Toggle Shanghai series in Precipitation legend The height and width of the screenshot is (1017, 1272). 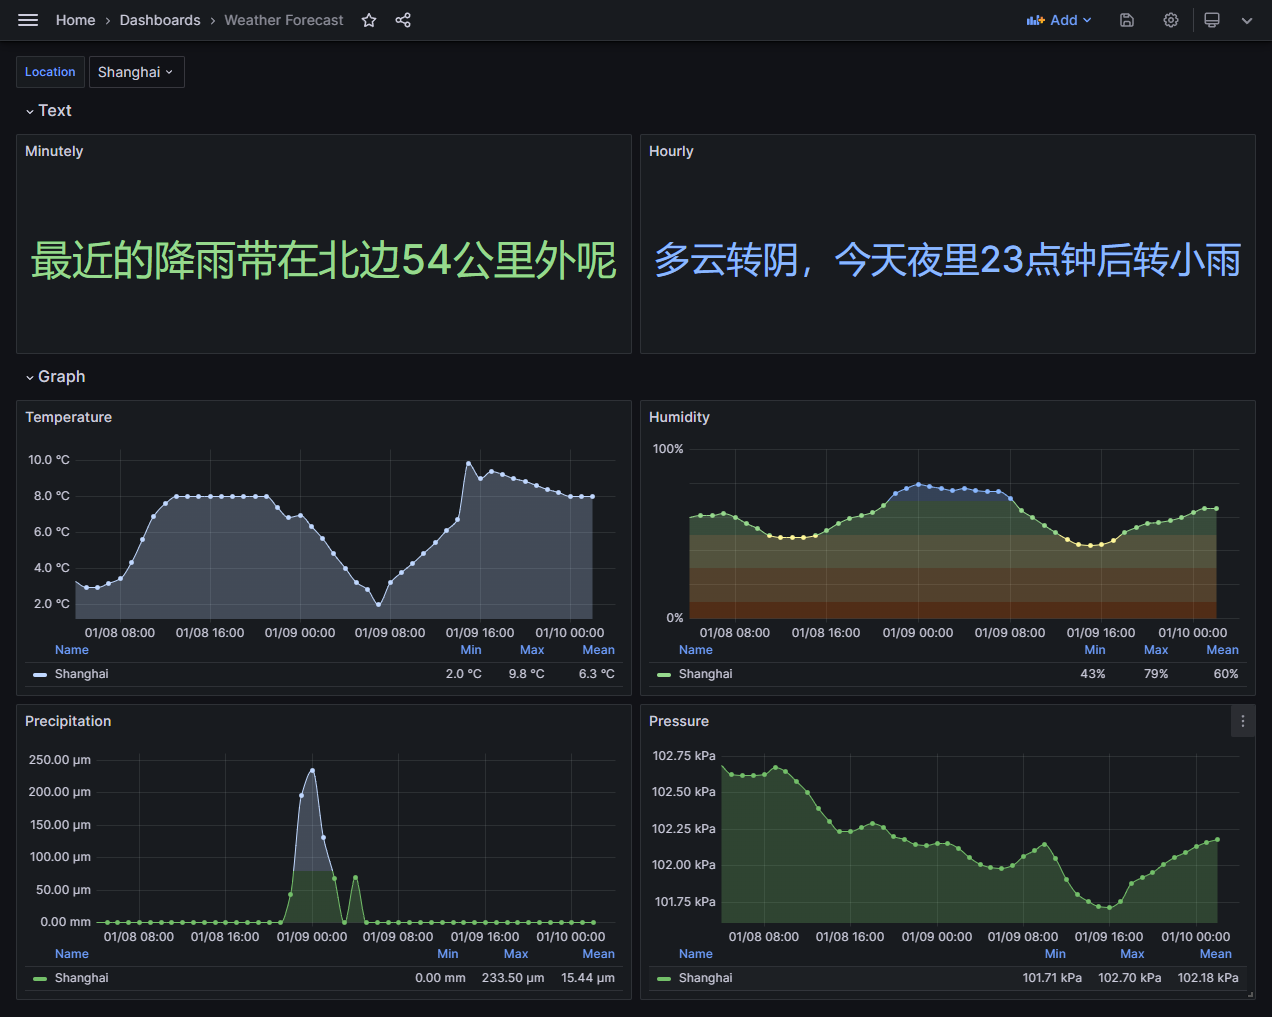[x=82, y=978]
